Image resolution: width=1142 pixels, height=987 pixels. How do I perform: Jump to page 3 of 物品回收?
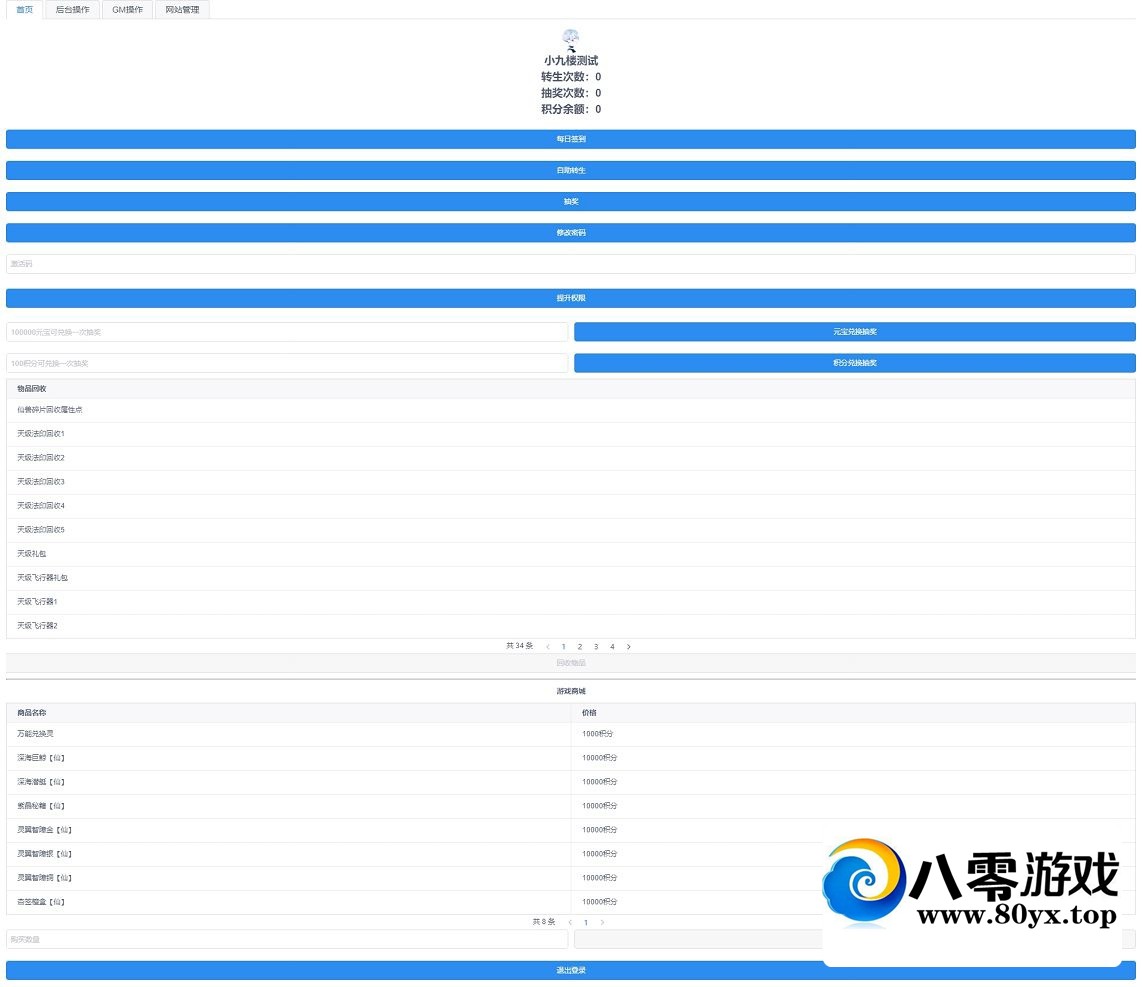pos(596,647)
